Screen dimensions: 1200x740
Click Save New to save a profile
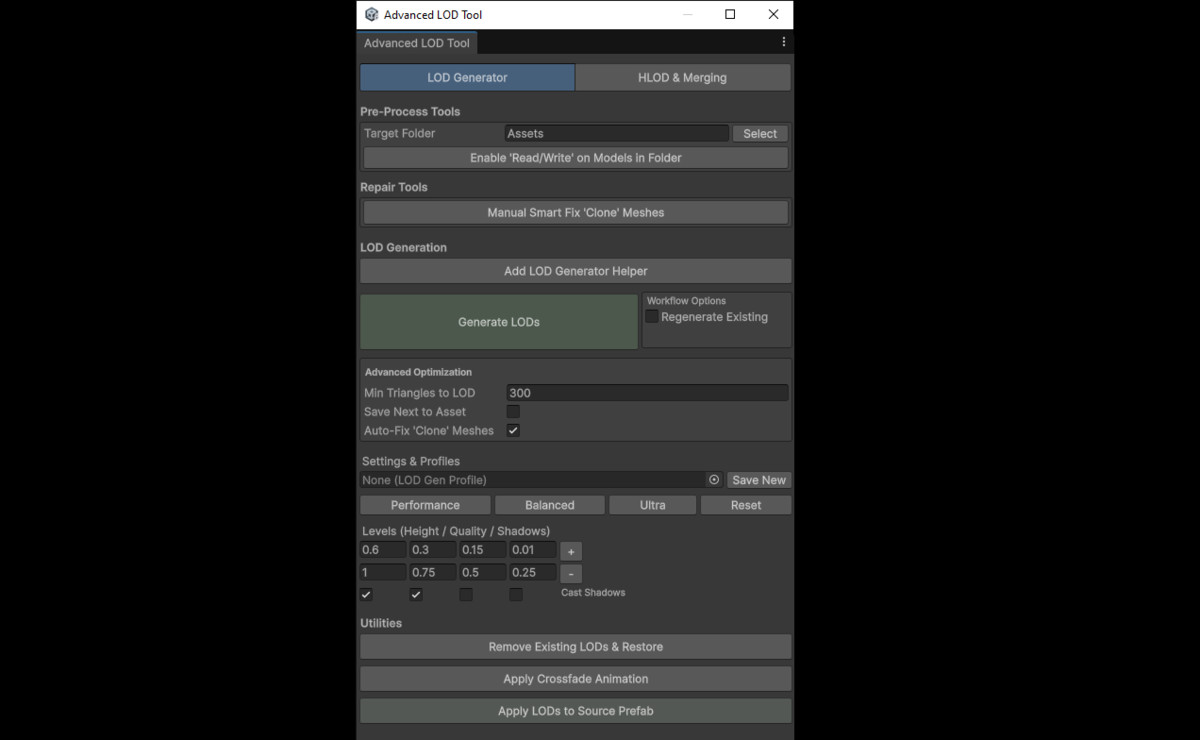pyautogui.click(x=758, y=480)
